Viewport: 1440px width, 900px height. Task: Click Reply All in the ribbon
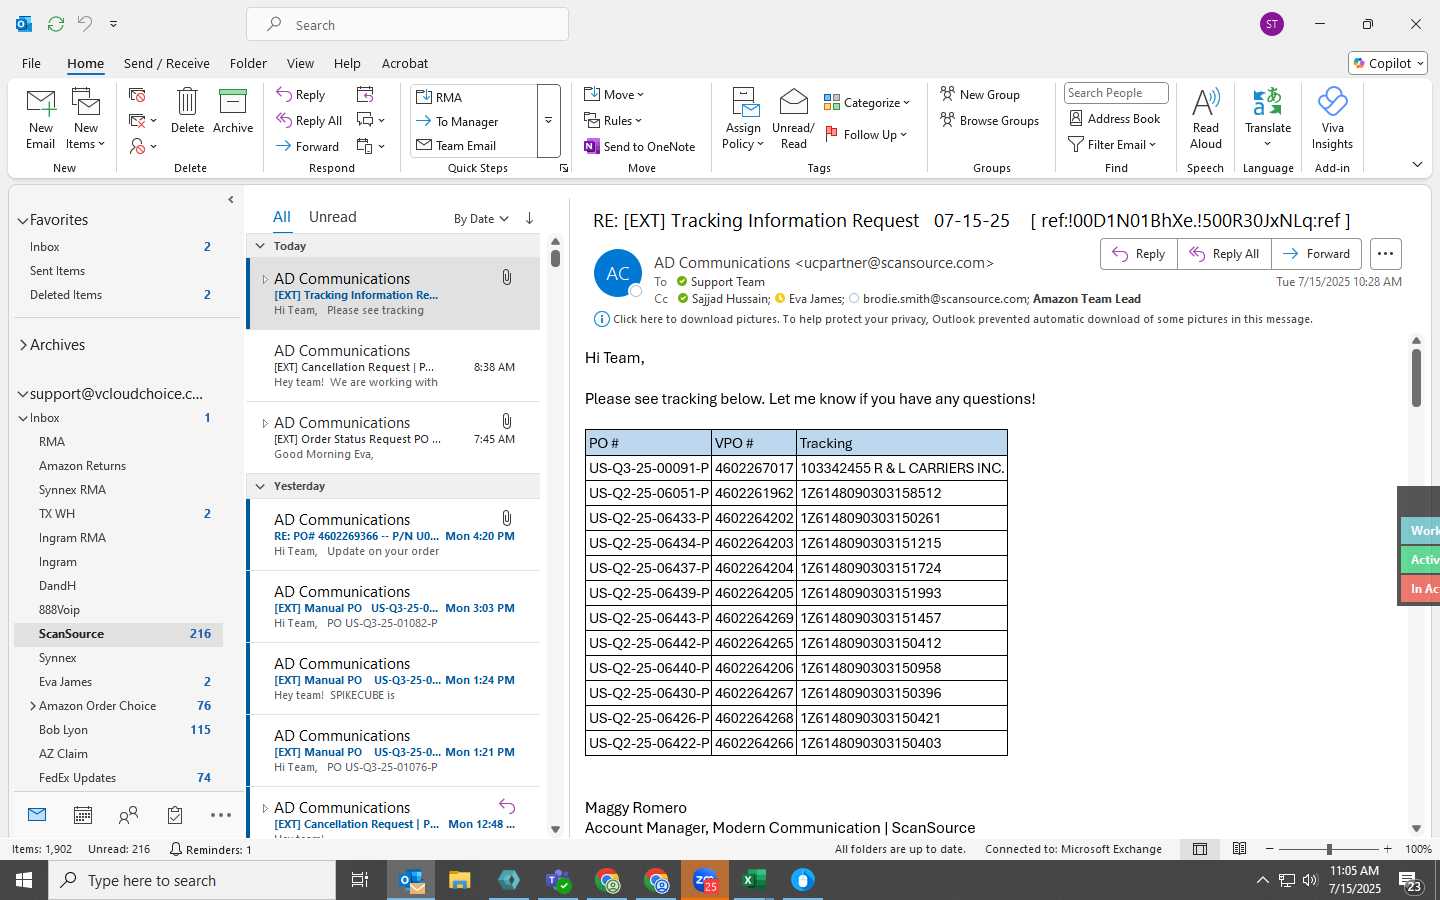309,121
